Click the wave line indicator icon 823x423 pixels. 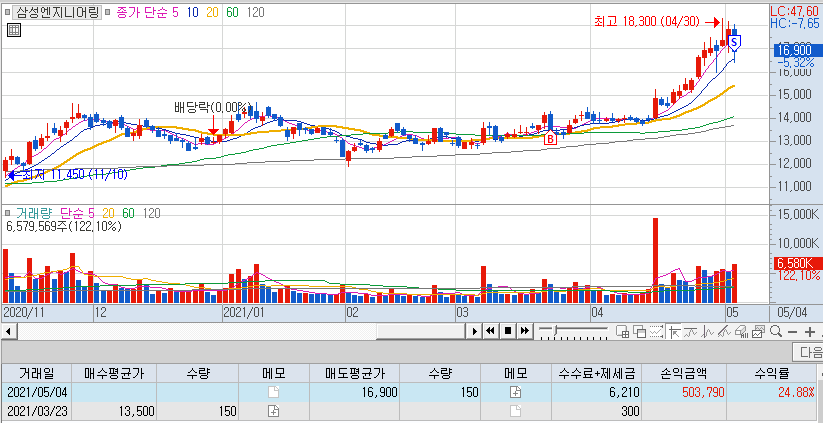pyautogui.click(x=691, y=332)
